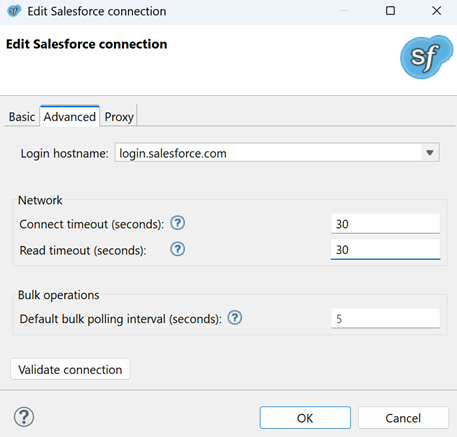457x437 pixels.
Task: Click the Default bulk polling interval field
Action: click(x=385, y=319)
